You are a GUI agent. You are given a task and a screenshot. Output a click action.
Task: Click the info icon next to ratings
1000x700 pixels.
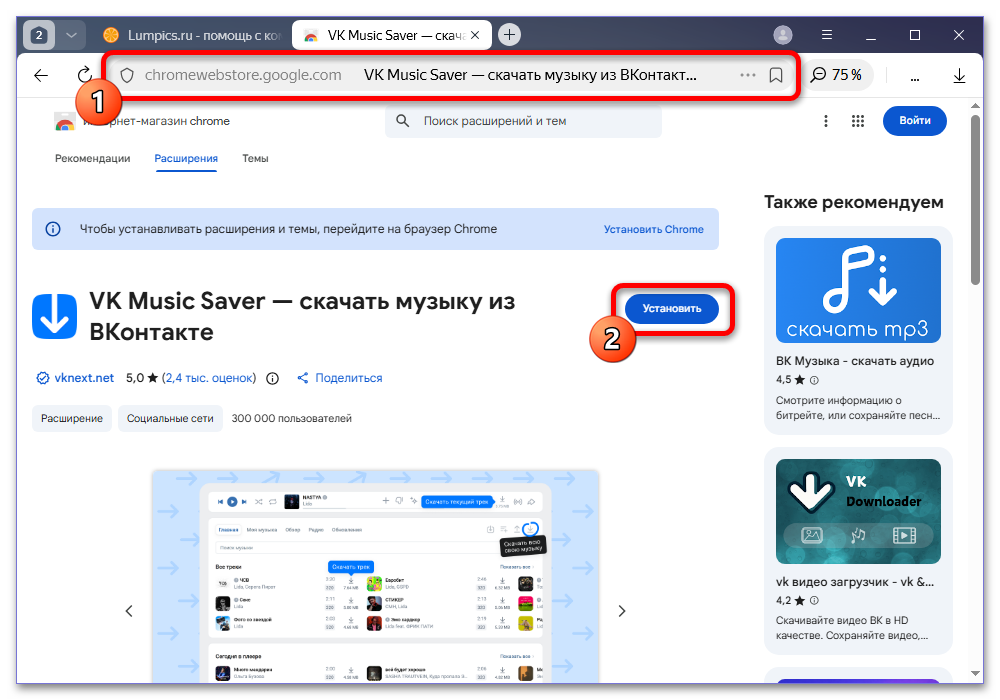272,379
